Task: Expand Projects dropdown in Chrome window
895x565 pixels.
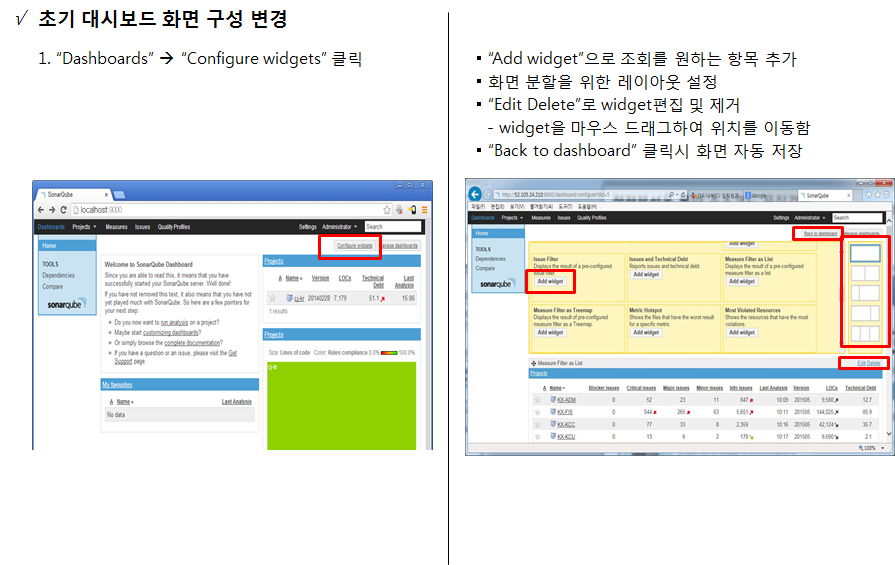Action: coord(84,227)
